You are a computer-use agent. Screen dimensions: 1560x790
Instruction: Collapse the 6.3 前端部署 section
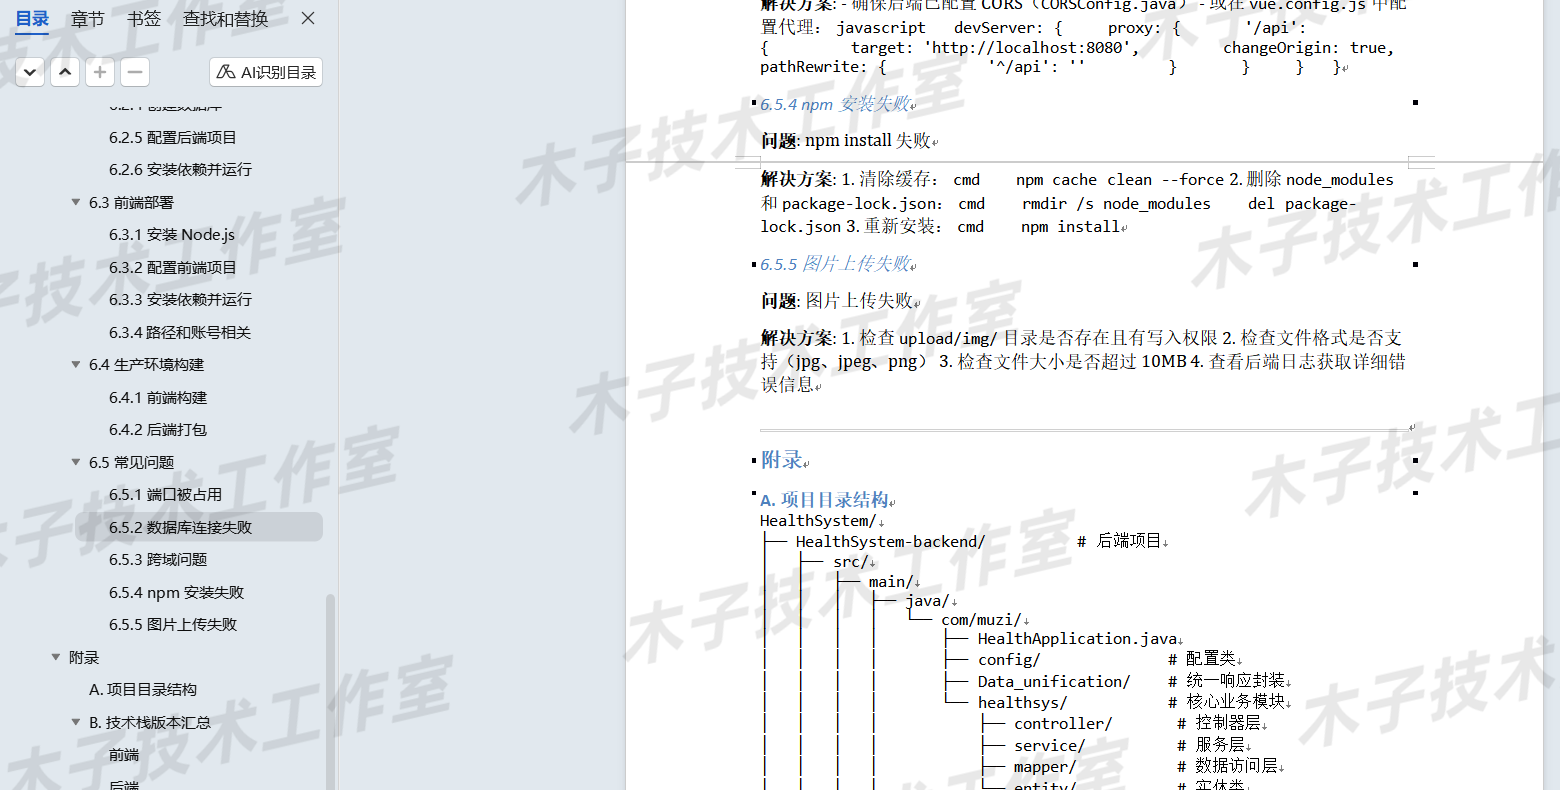75,202
